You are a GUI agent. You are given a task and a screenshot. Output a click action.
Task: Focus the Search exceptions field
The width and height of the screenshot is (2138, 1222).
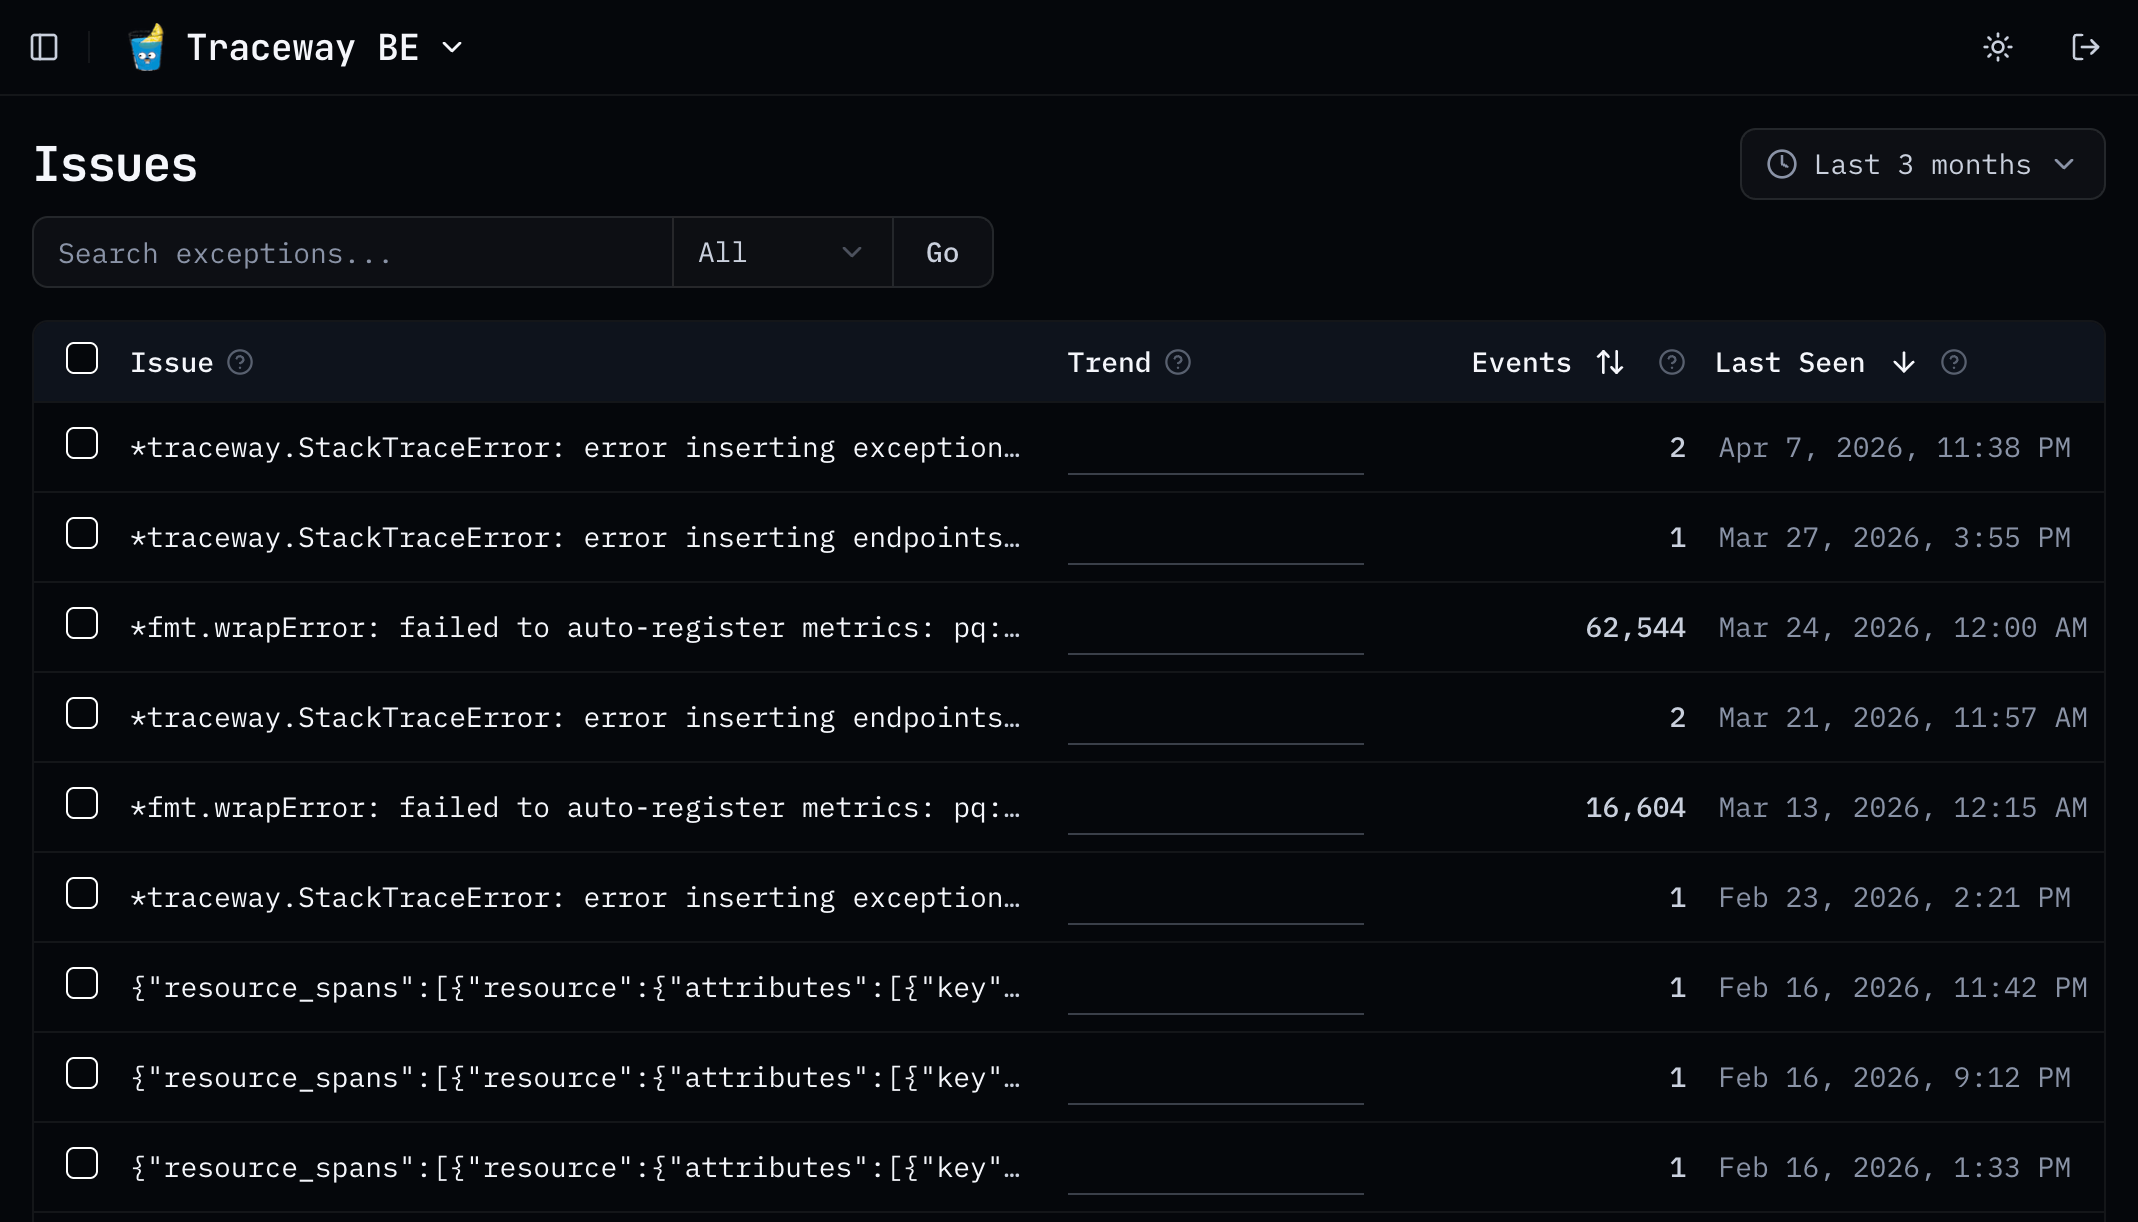tap(353, 252)
